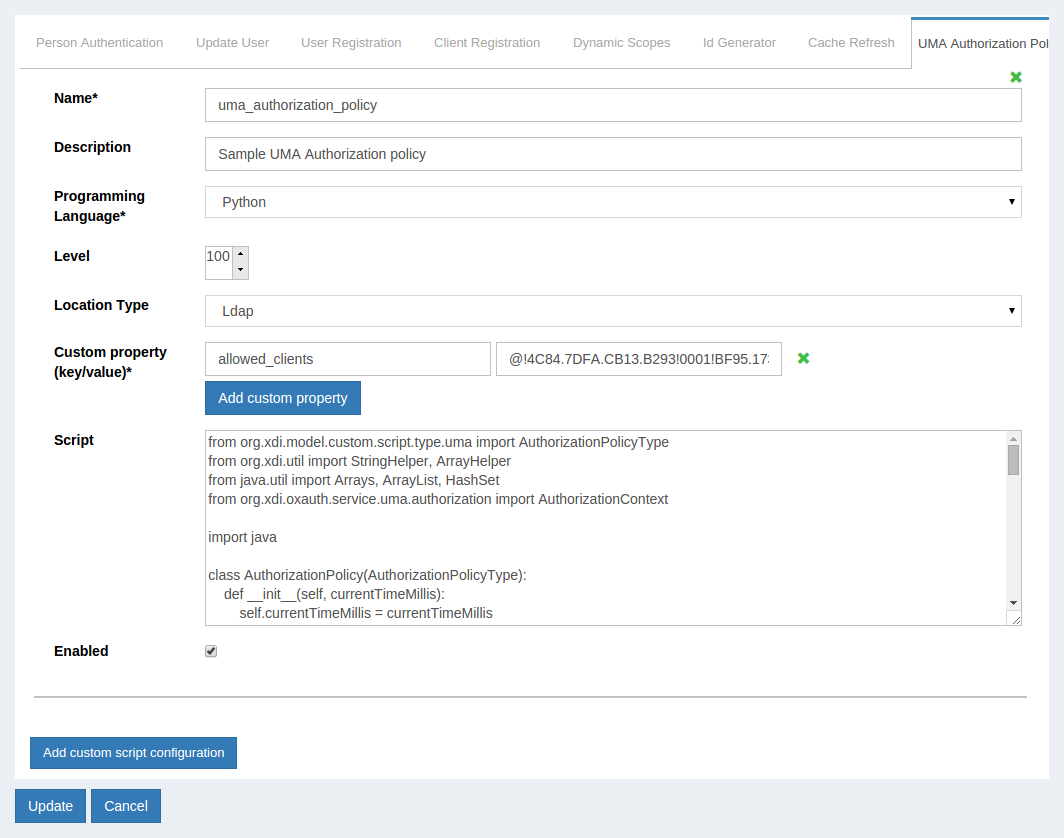This screenshot has width=1064, height=838.
Task: Click the script scrollbar down arrow
Action: (1013, 604)
